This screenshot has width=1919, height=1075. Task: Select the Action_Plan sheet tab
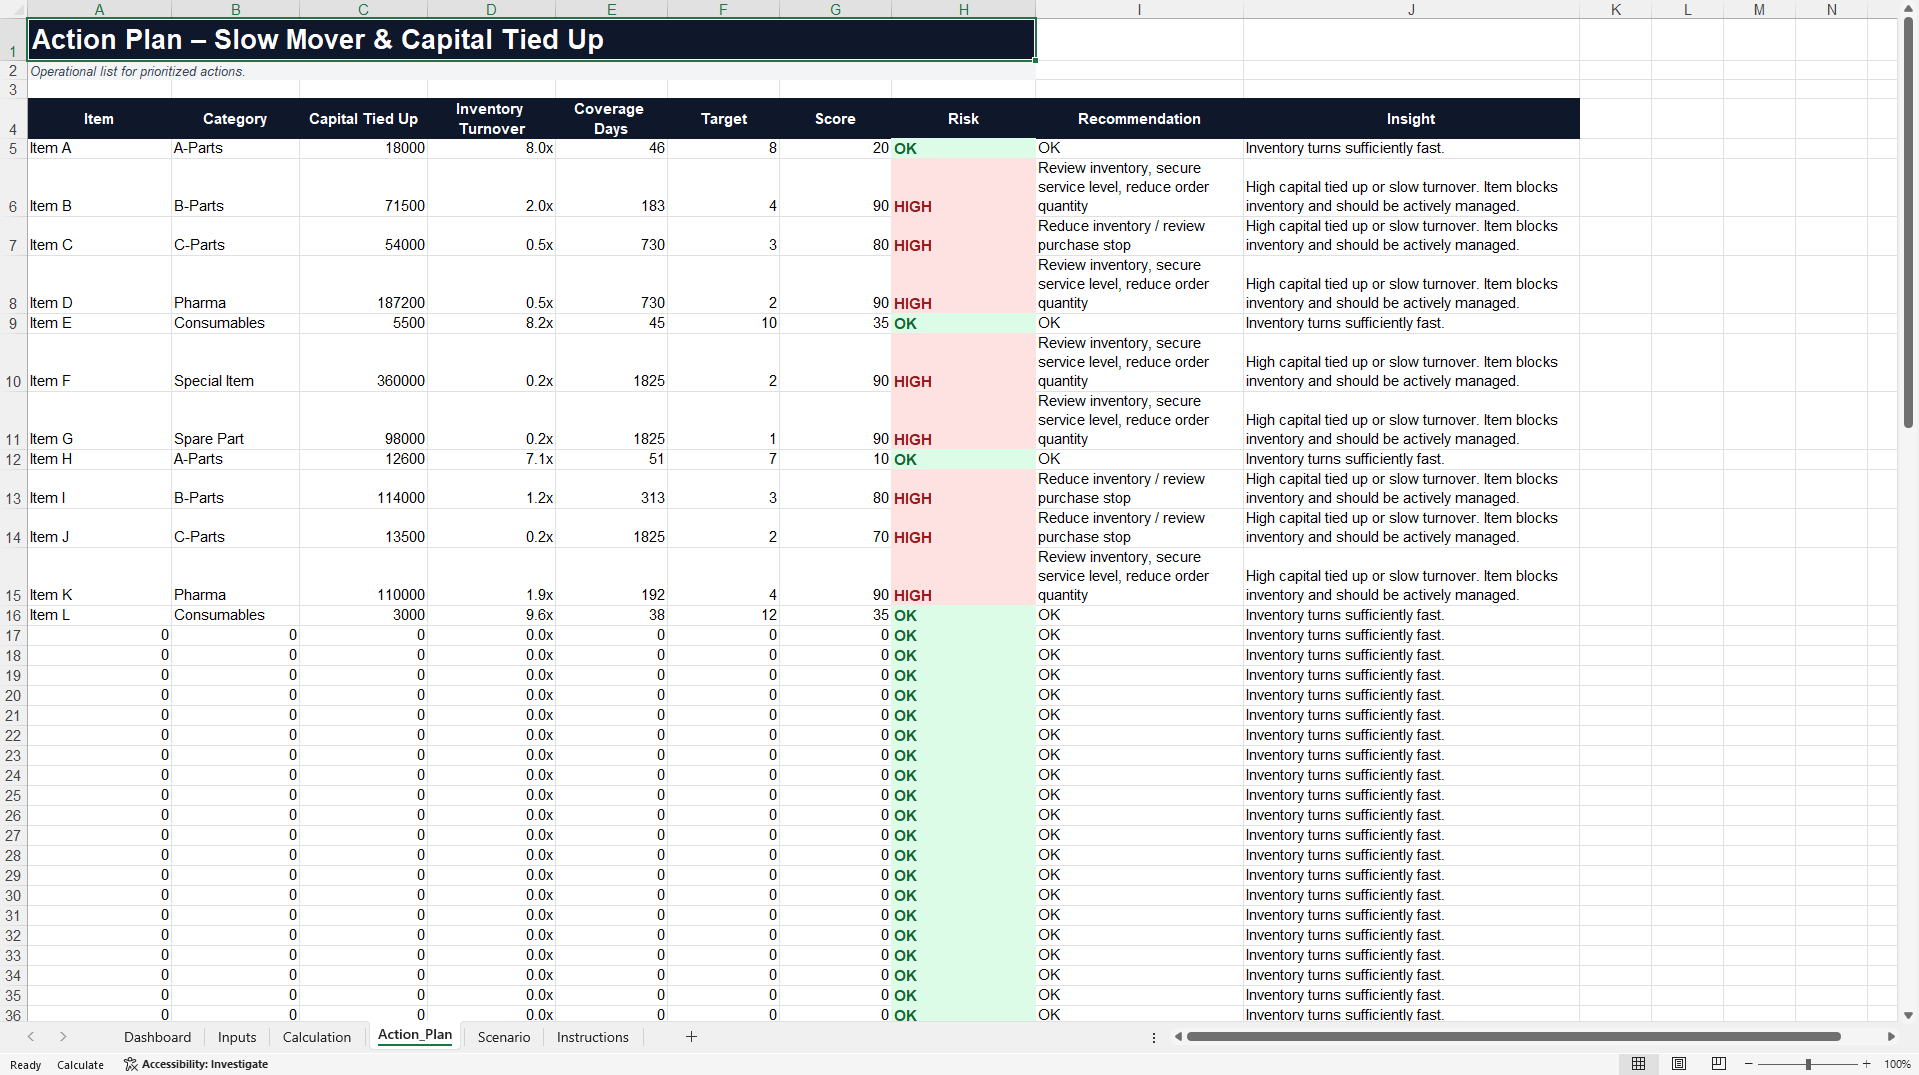pos(415,1035)
